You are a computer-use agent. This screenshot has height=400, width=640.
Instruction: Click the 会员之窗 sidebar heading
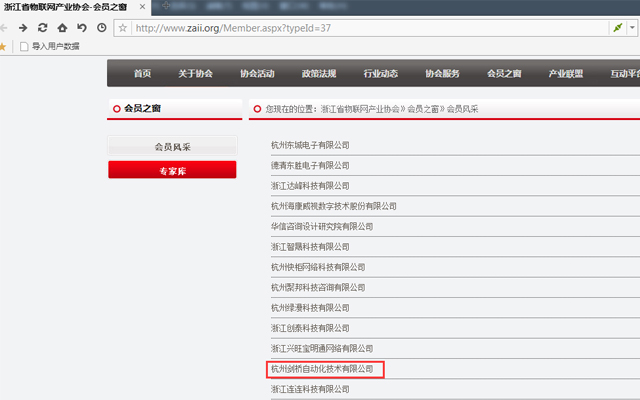point(142,109)
